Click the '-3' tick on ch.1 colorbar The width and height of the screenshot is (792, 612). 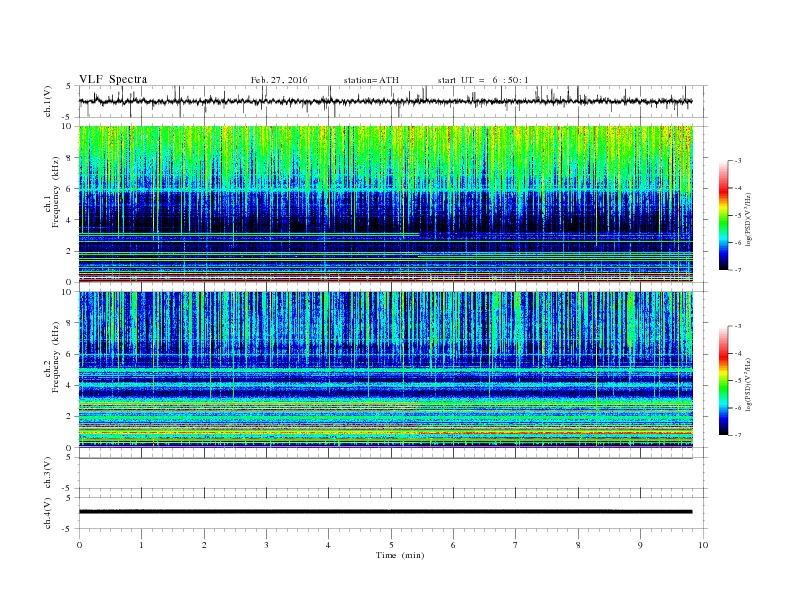tap(737, 161)
